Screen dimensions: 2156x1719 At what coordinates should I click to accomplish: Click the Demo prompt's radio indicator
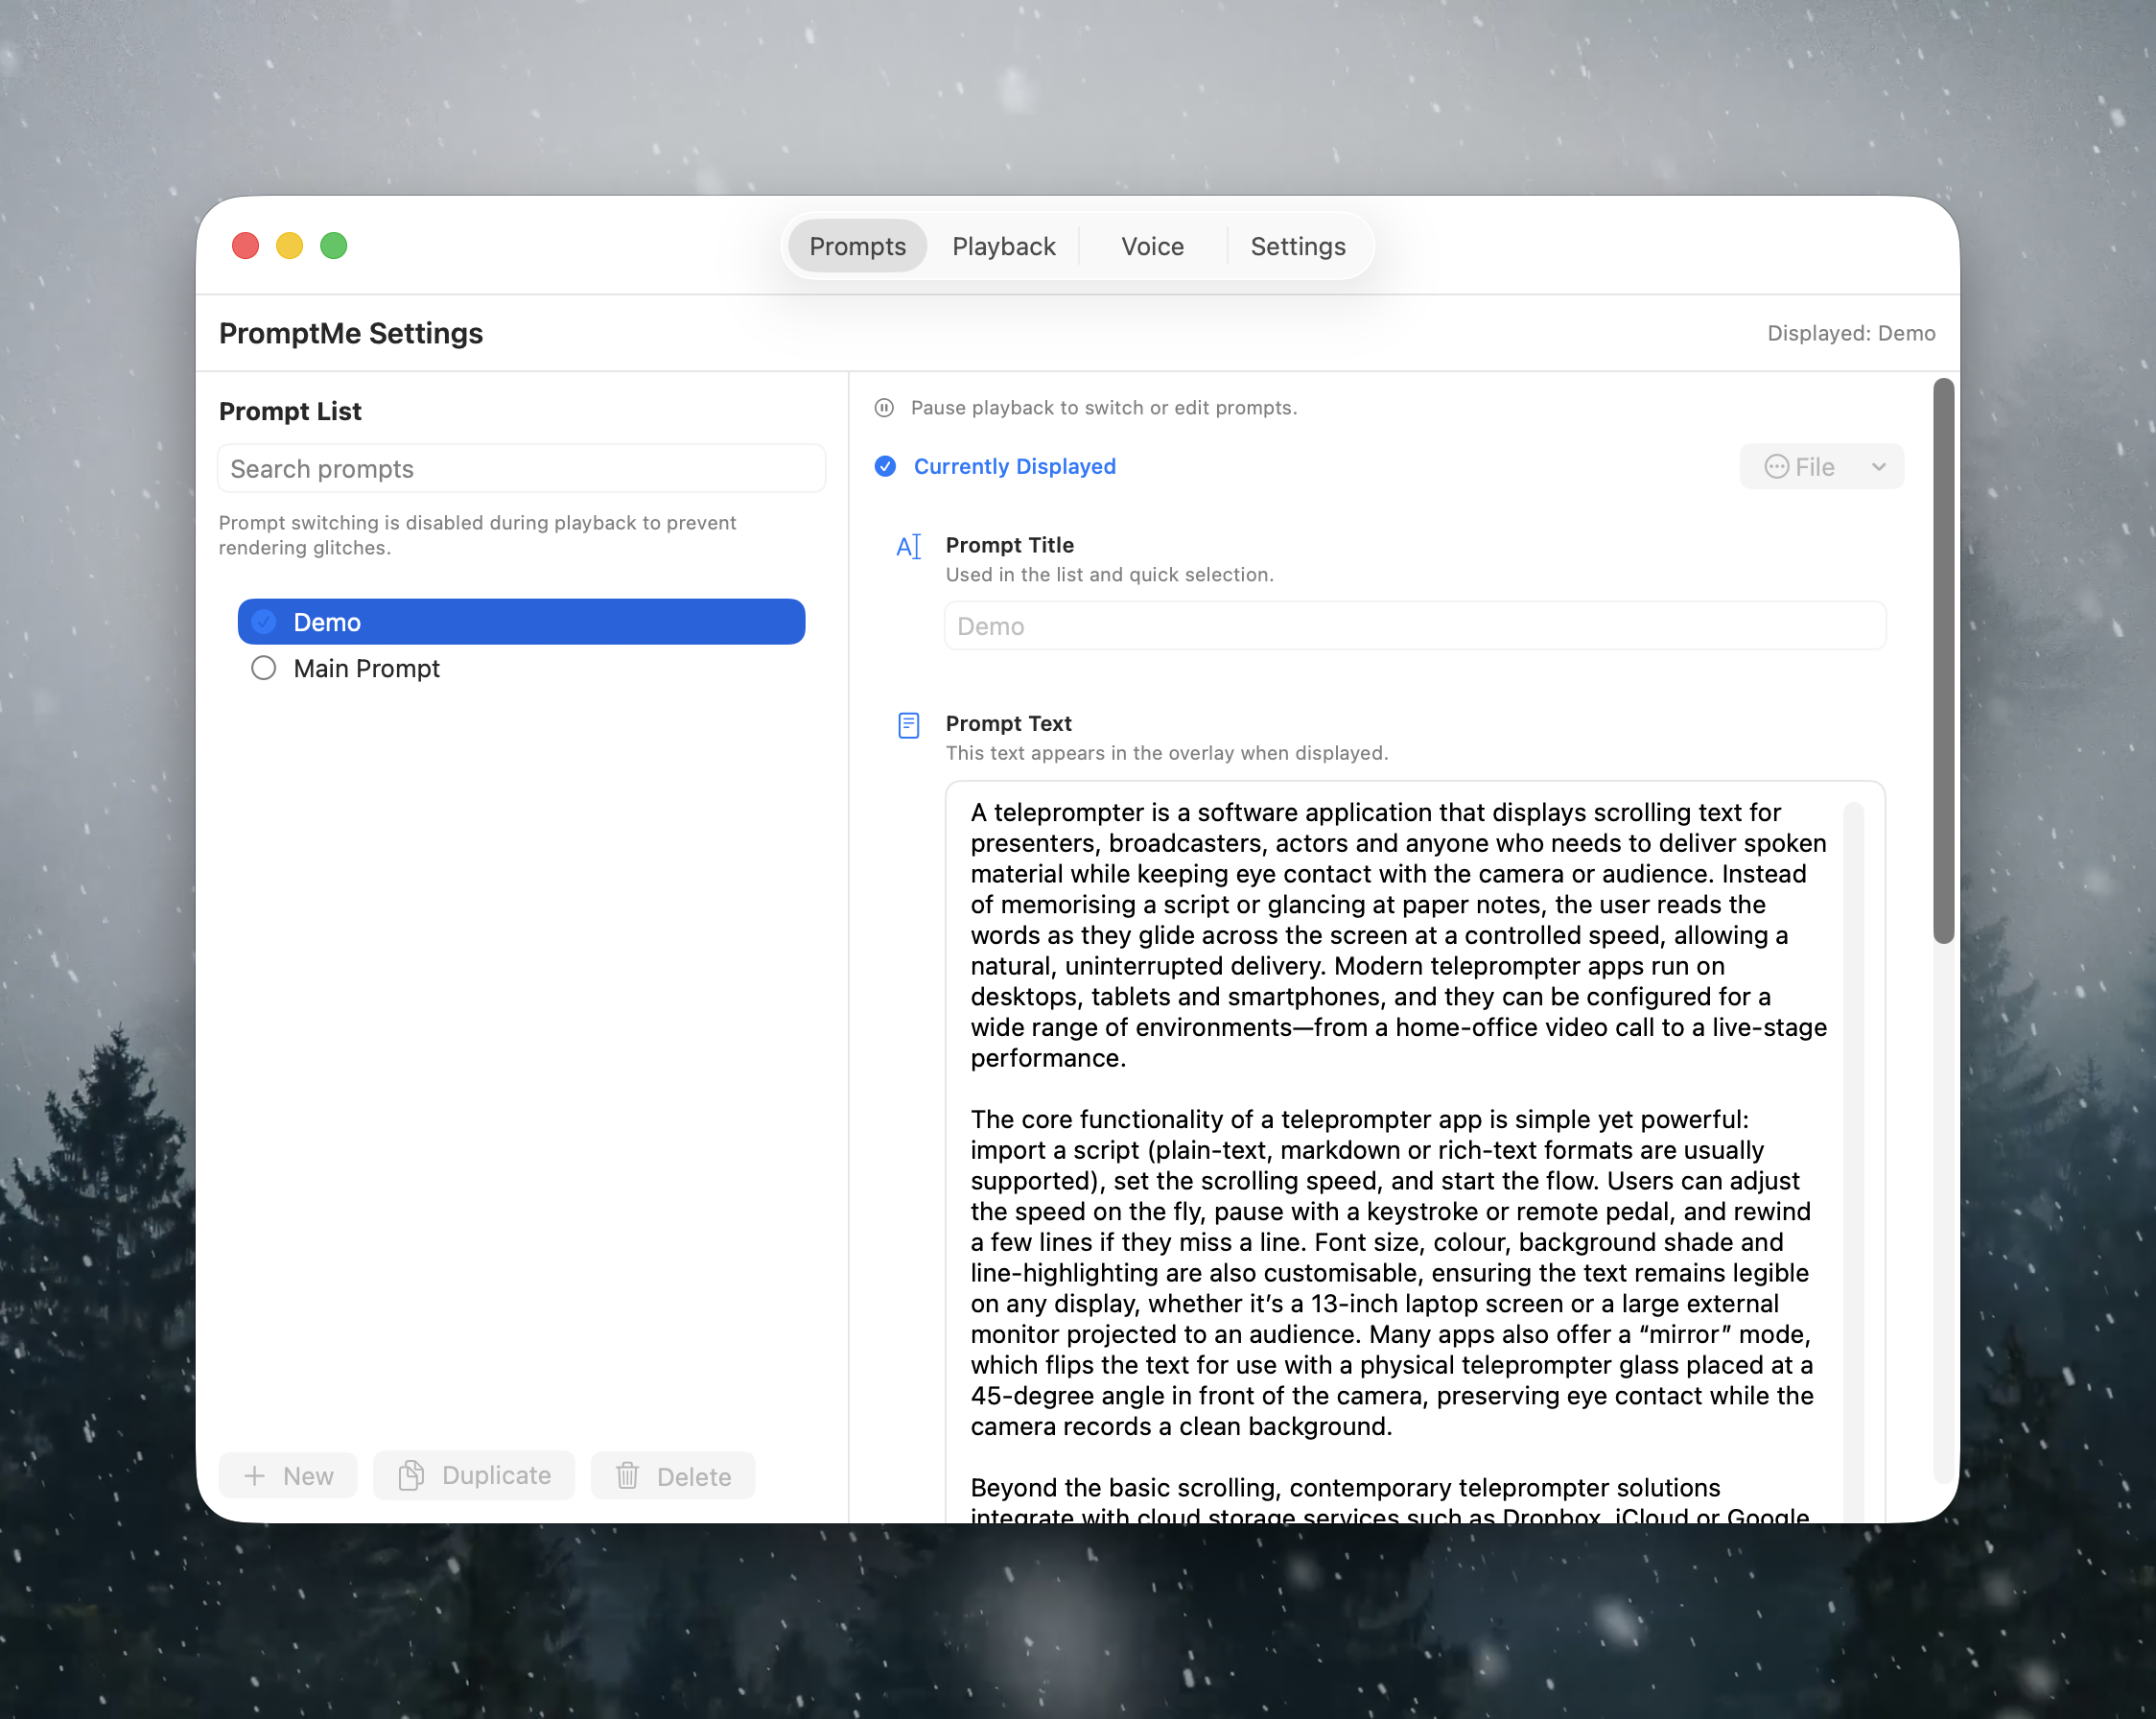[x=263, y=621]
